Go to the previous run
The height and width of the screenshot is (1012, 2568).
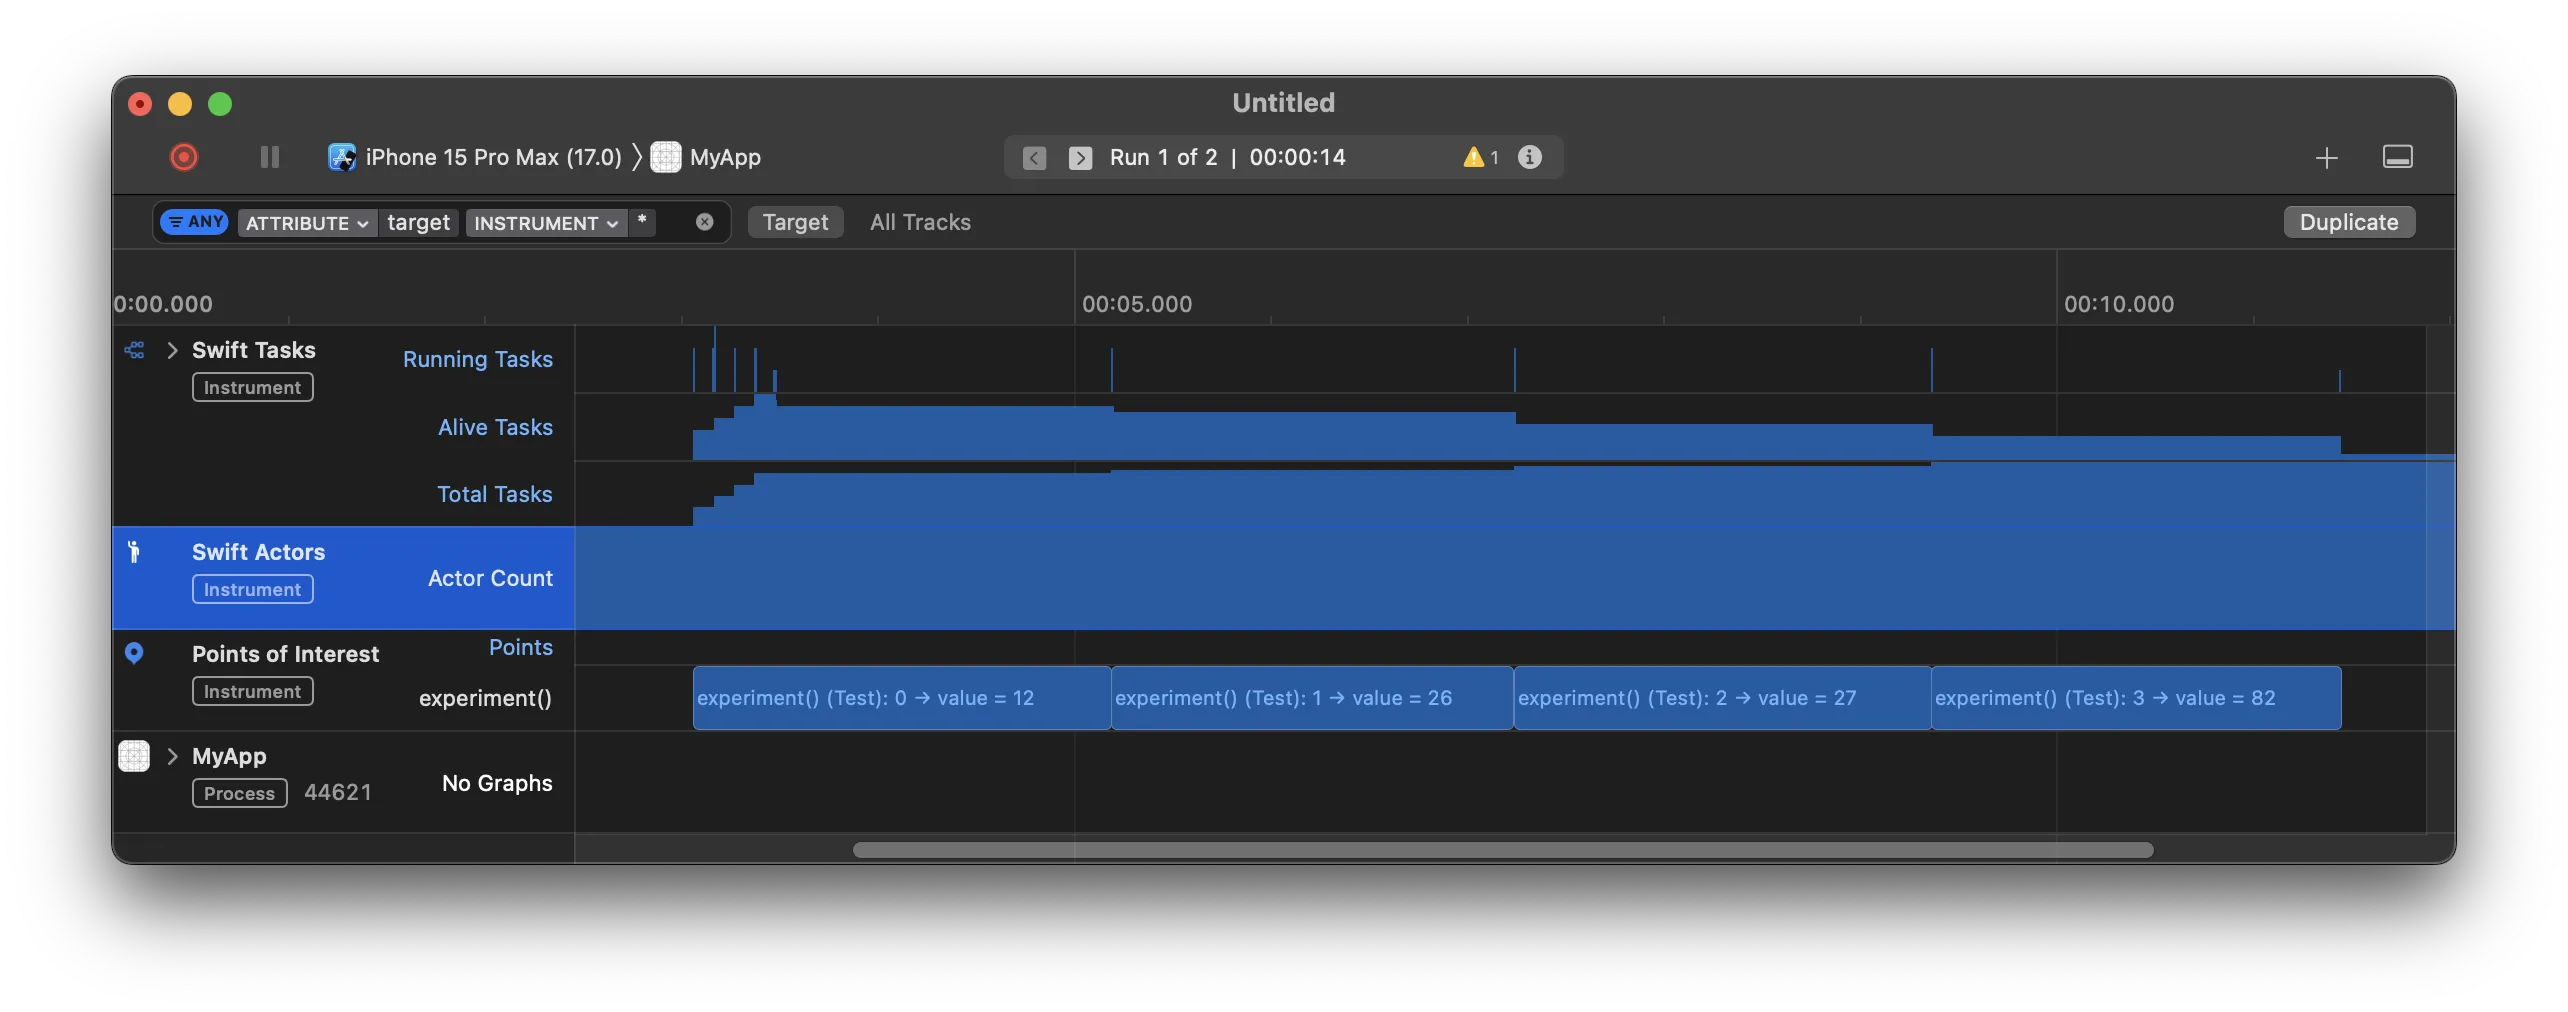pyautogui.click(x=1035, y=158)
